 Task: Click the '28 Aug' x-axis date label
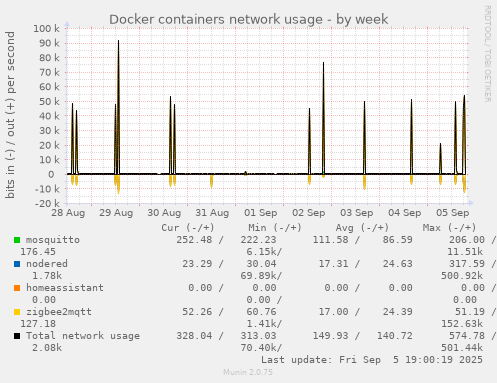pyautogui.click(x=68, y=213)
